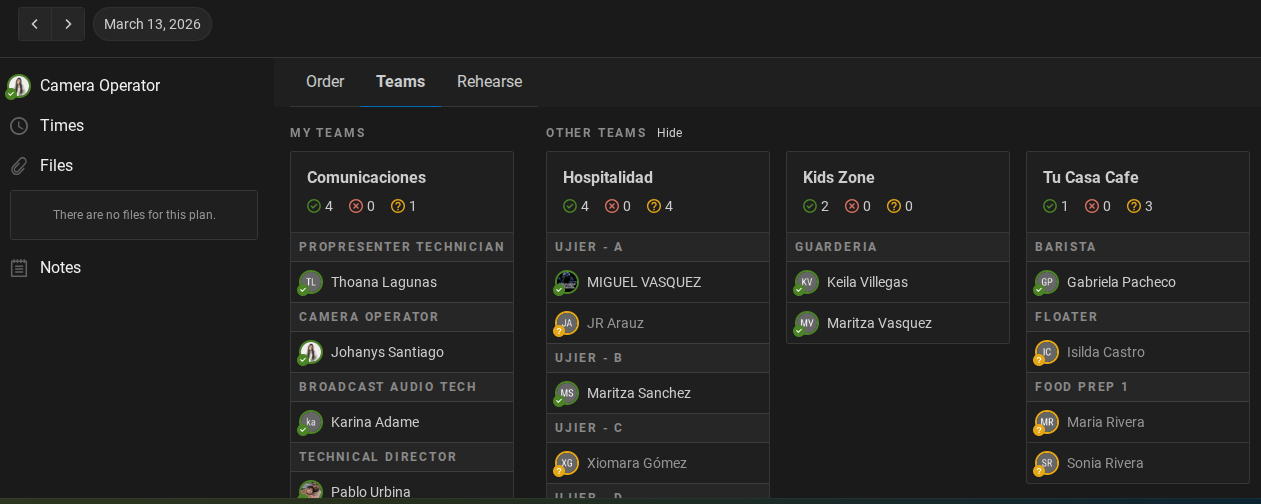Image resolution: width=1261 pixels, height=504 pixels.
Task: Click Miguel Vasquez's profile avatar
Action: tap(567, 282)
